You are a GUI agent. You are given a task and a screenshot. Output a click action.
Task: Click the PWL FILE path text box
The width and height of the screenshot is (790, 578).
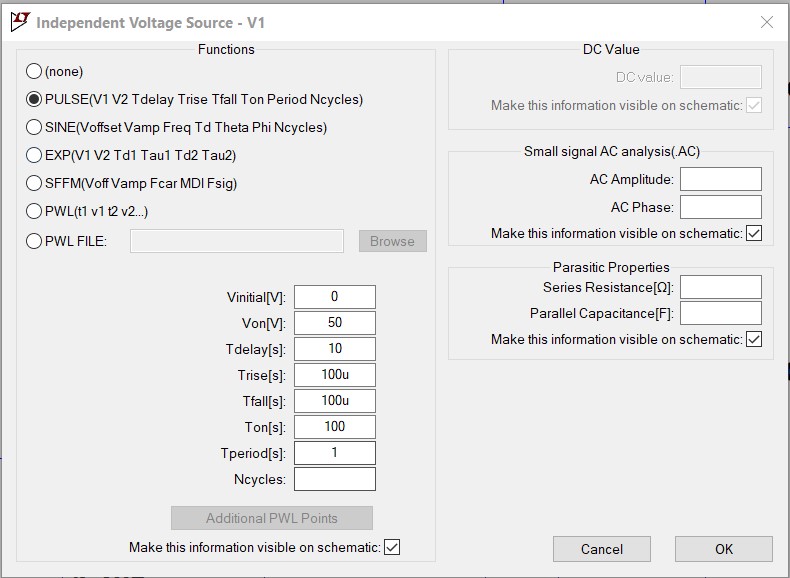click(x=237, y=241)
